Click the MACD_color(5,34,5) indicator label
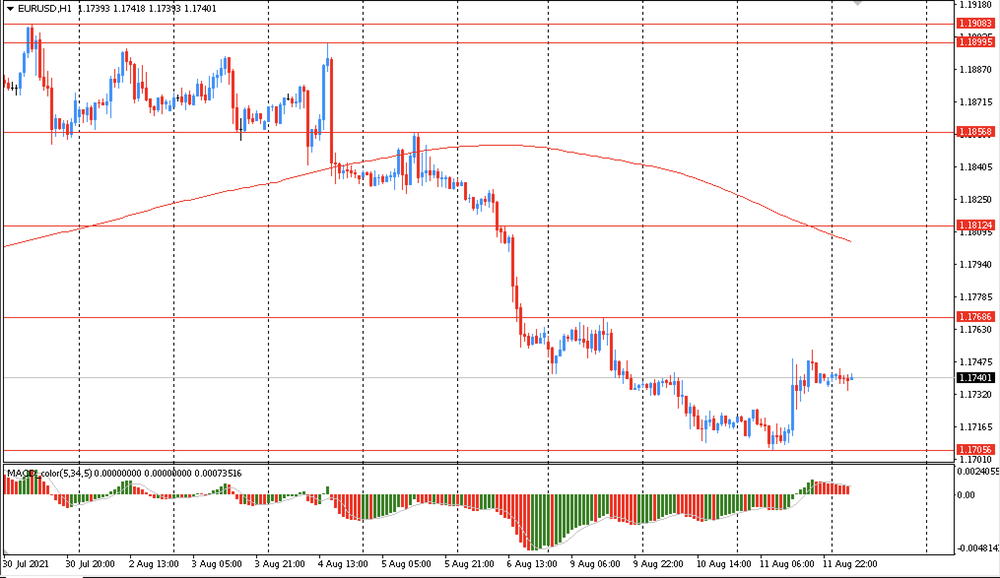 pos(50,473)
